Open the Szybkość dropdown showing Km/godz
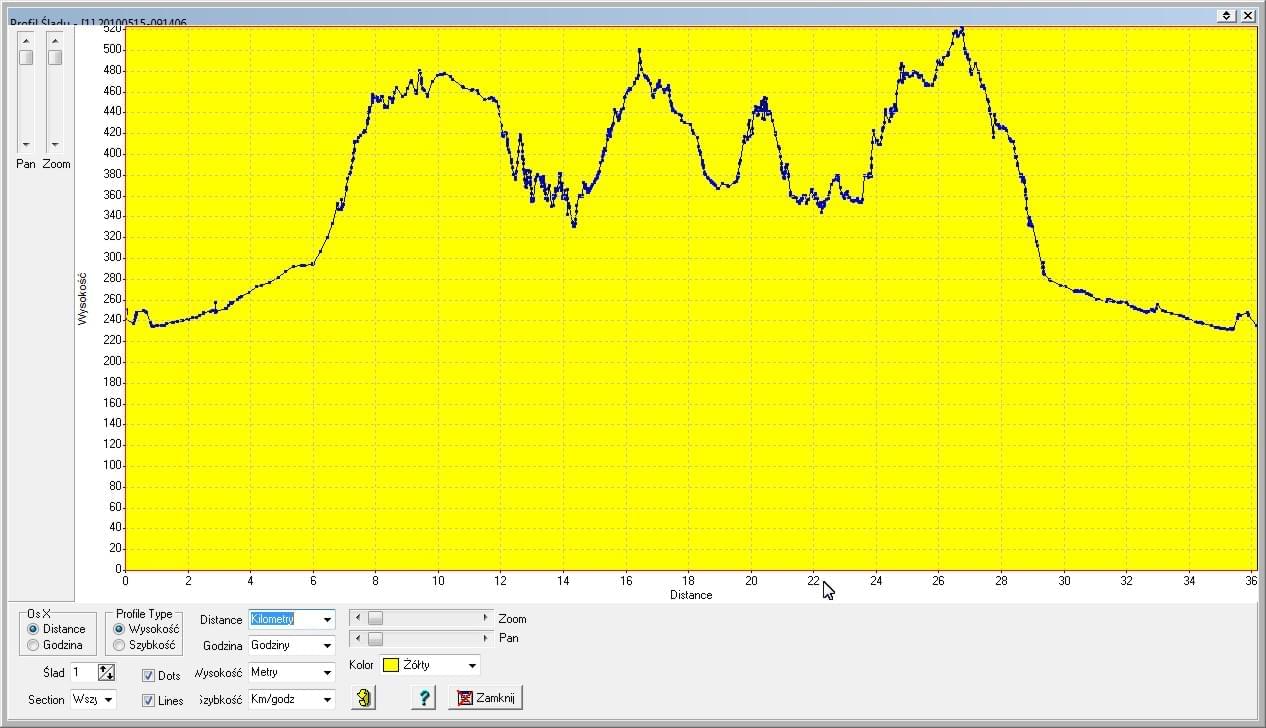This screenshot has width=1266, height=728. point(326,700)
